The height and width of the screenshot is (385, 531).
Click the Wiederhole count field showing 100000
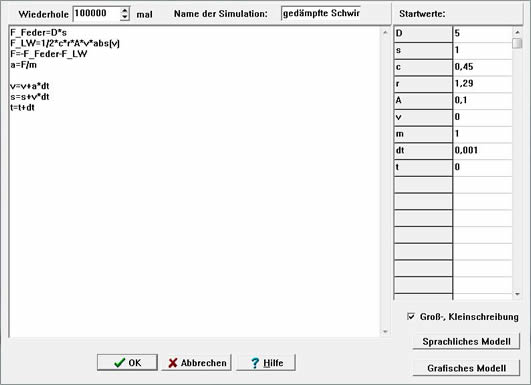click(97, 14)
